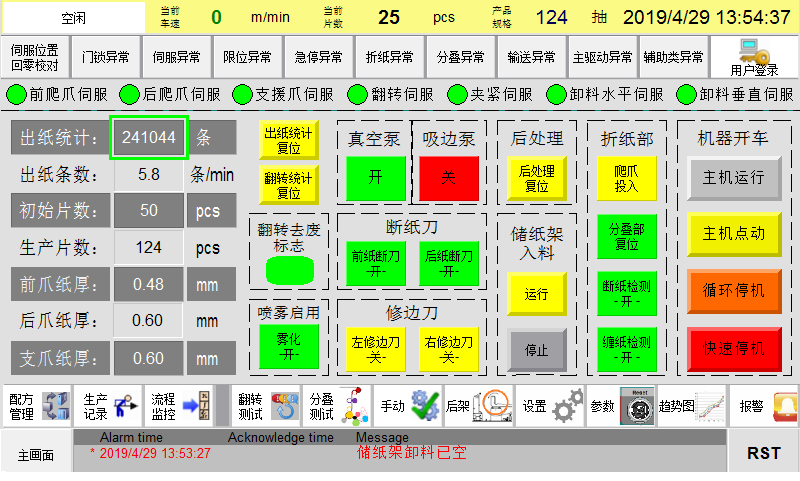
Task: Toggle 雾化 spray enable button
Action: (288, 347)
